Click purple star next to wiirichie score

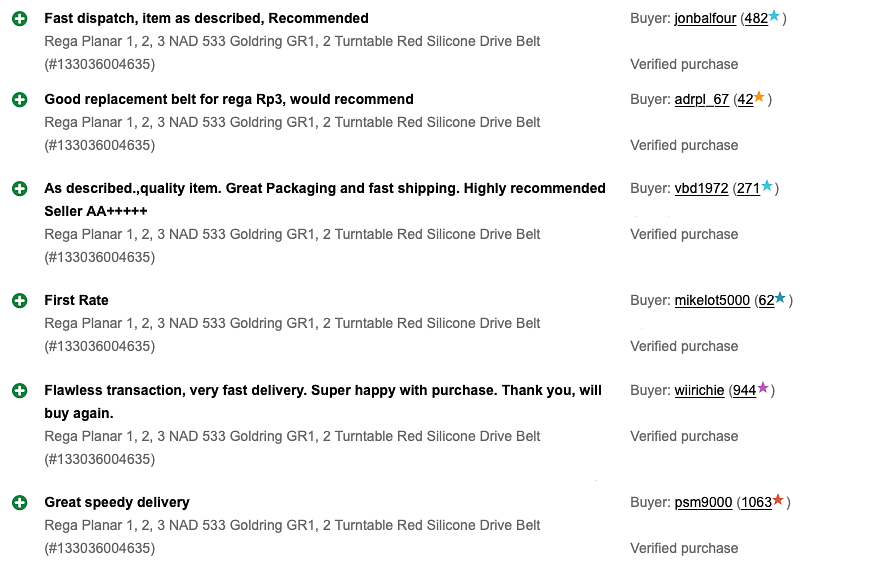[x=763, y=388]
